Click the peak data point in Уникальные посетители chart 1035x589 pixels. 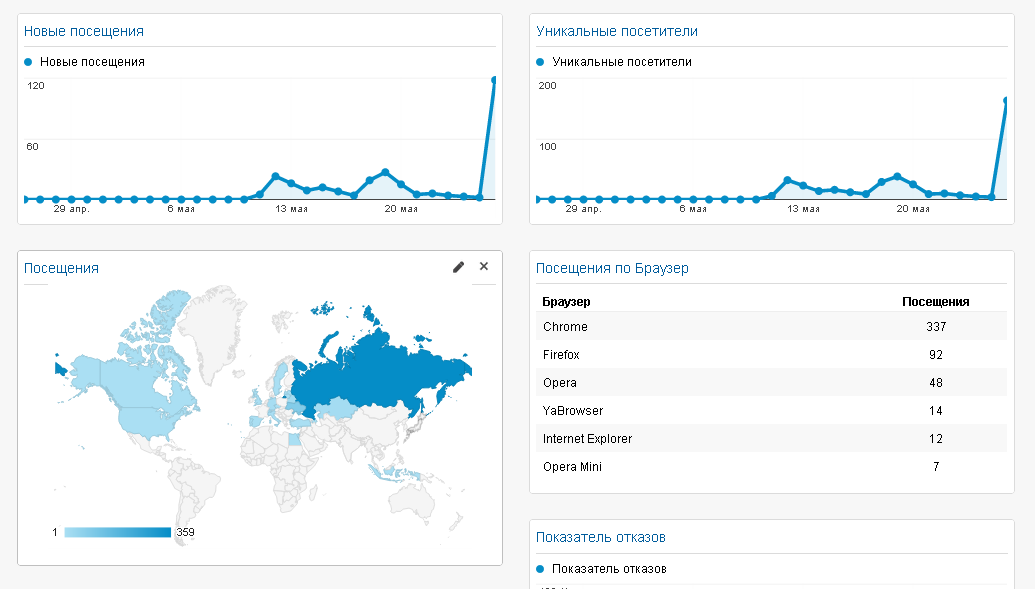(1006, 100)
